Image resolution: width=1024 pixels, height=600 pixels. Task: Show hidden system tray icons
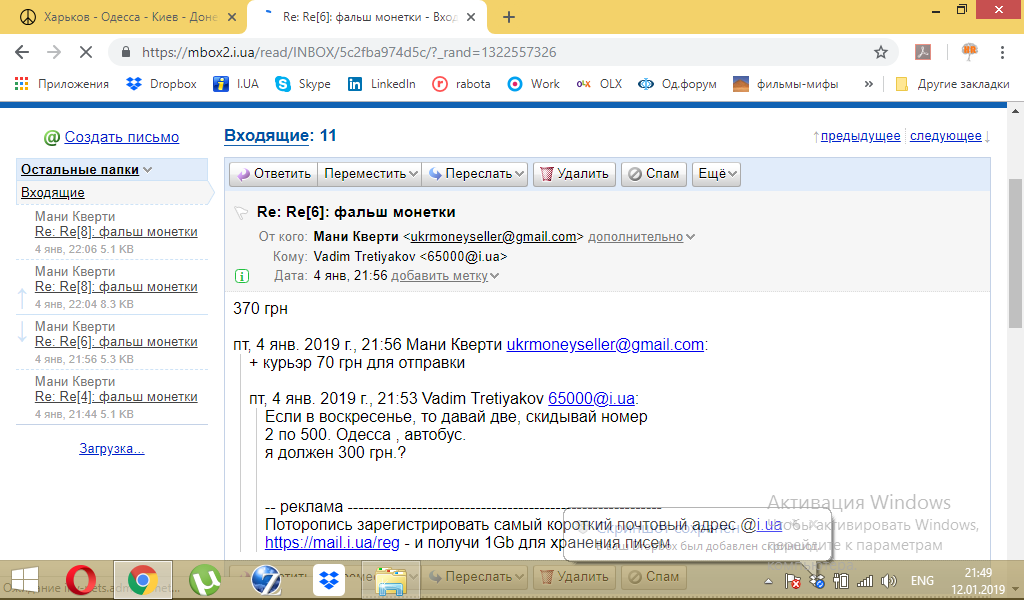pos(769,581)
